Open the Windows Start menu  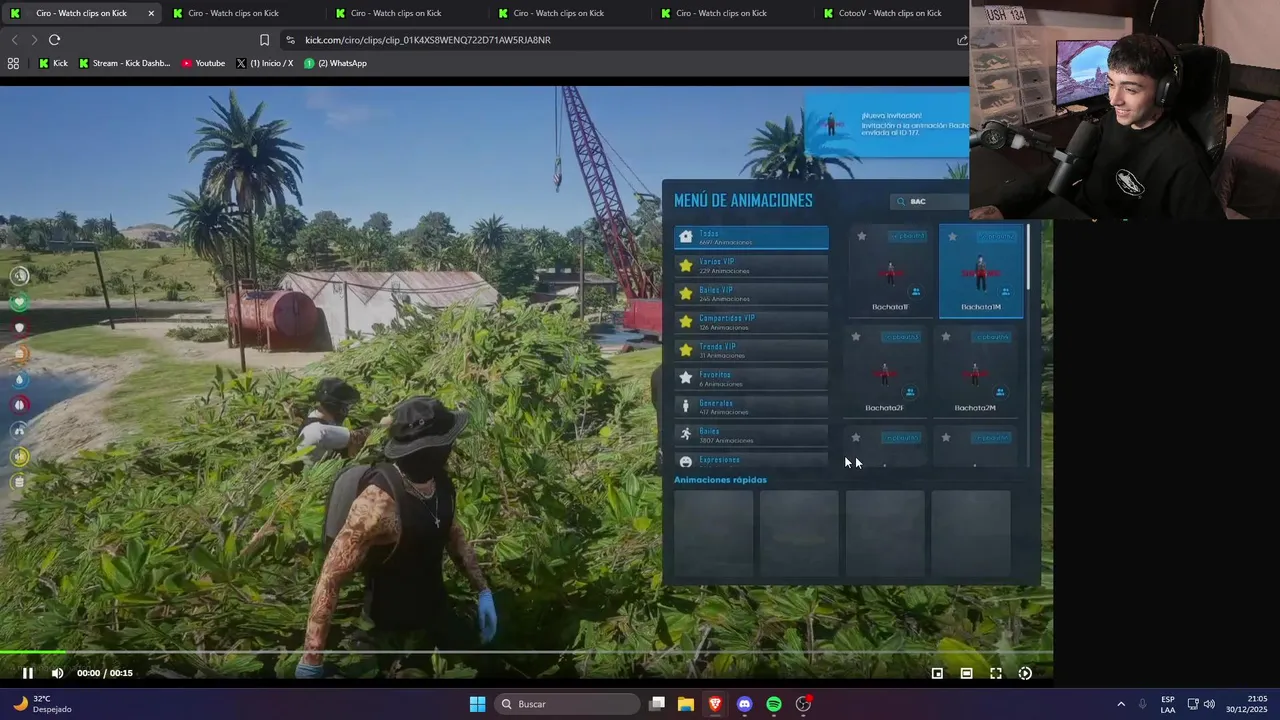coord(477,704)
